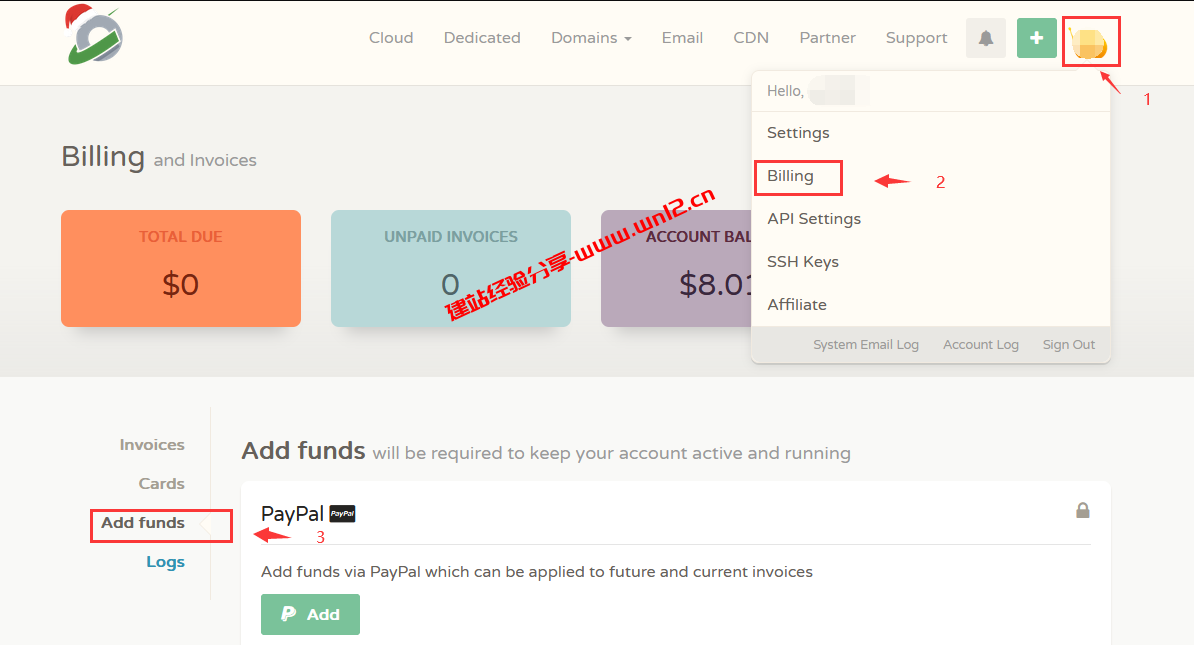Open the notifications bell icon

pos(986,38)
